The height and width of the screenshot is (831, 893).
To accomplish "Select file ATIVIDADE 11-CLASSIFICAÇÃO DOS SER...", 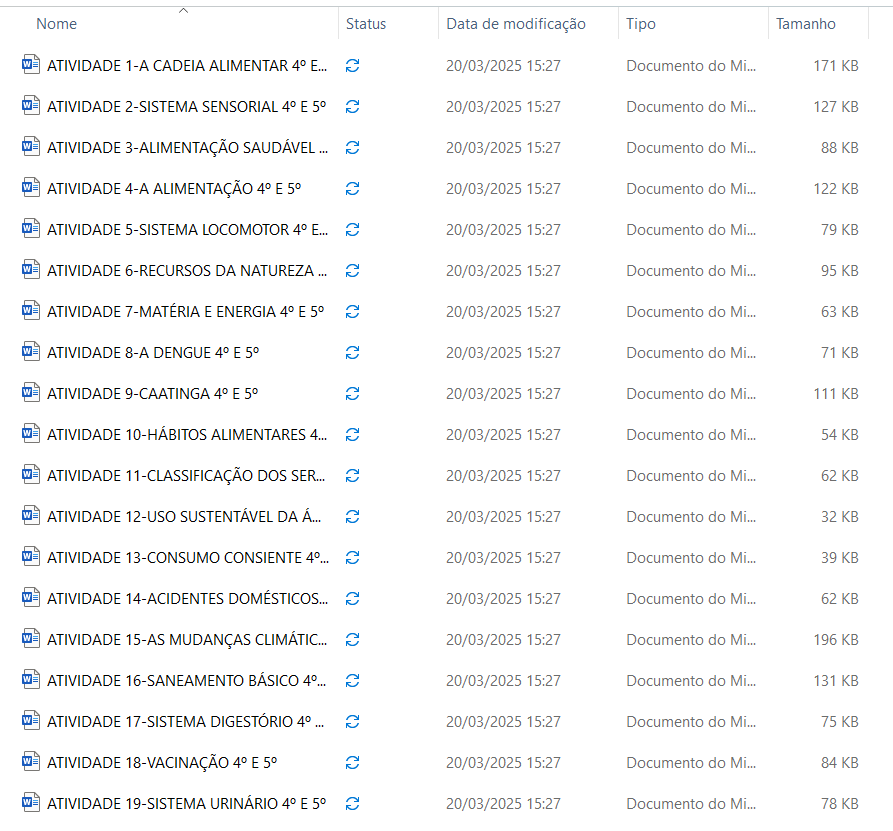I will pos(186,476).
